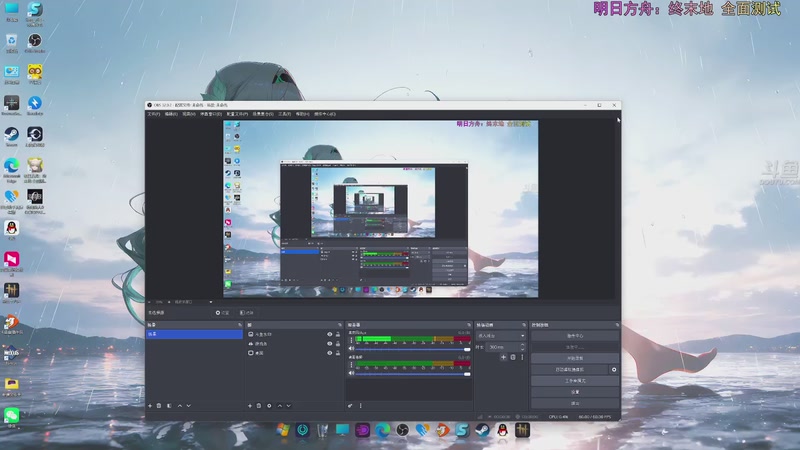Image resolution: width=800 pixels, height=450 pixels.
Task: Move source up in Sources toolbar
Action: click(x=280, y=406)
